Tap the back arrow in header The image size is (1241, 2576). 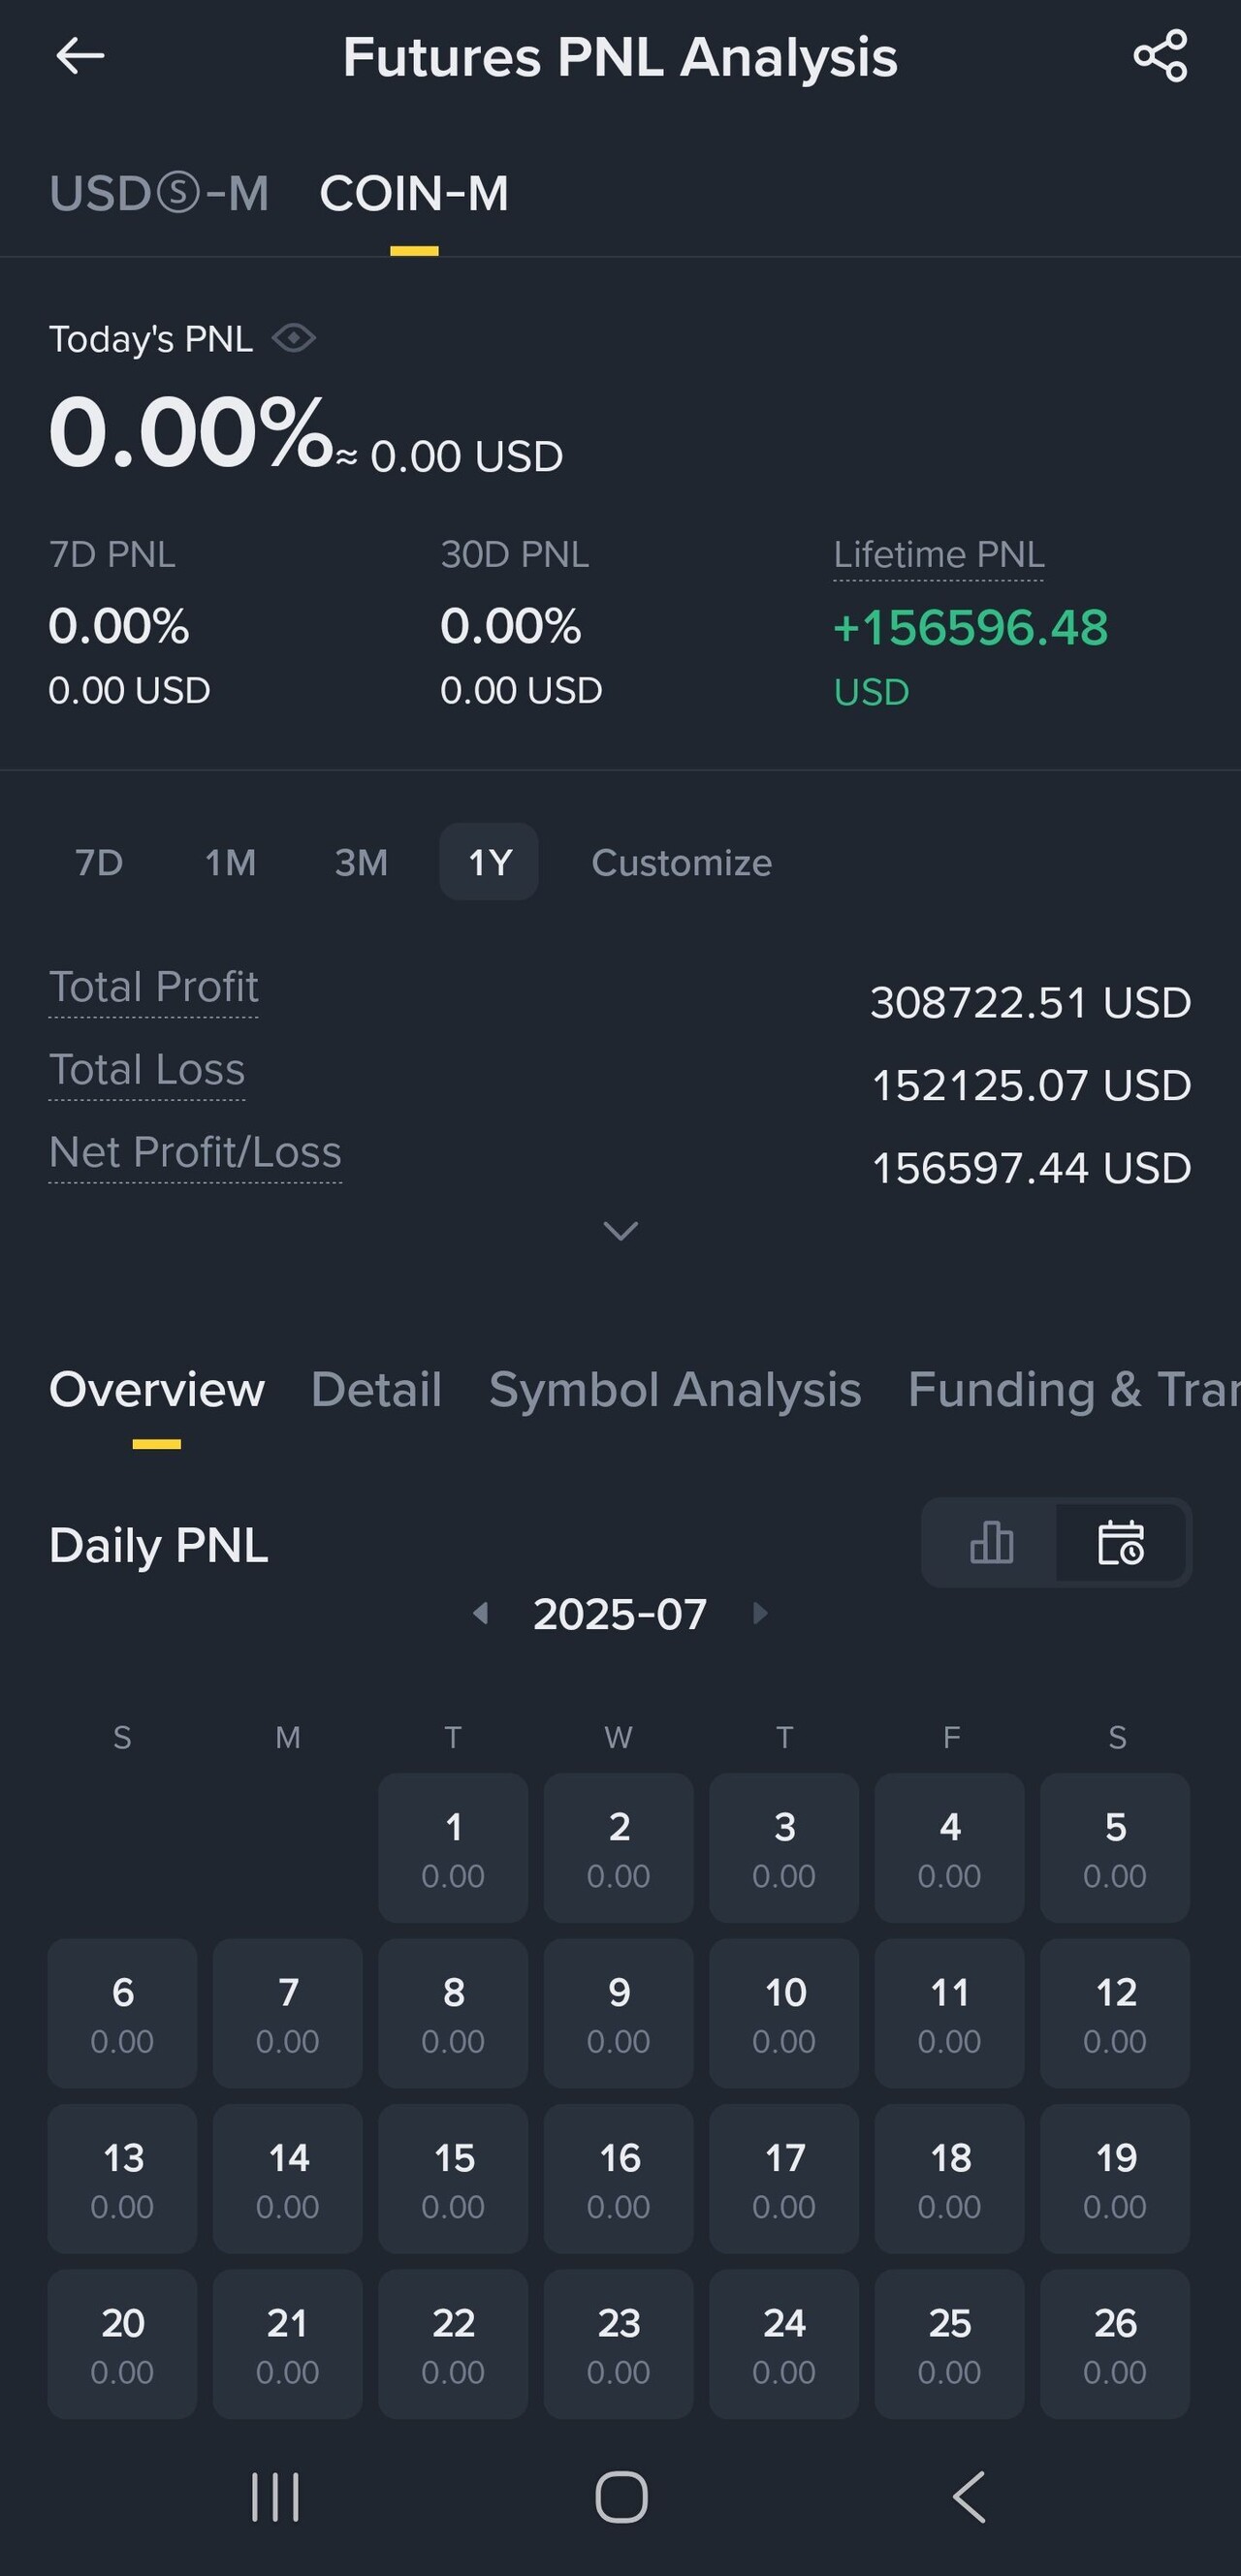pyautogui.click(x=80, y=56)
